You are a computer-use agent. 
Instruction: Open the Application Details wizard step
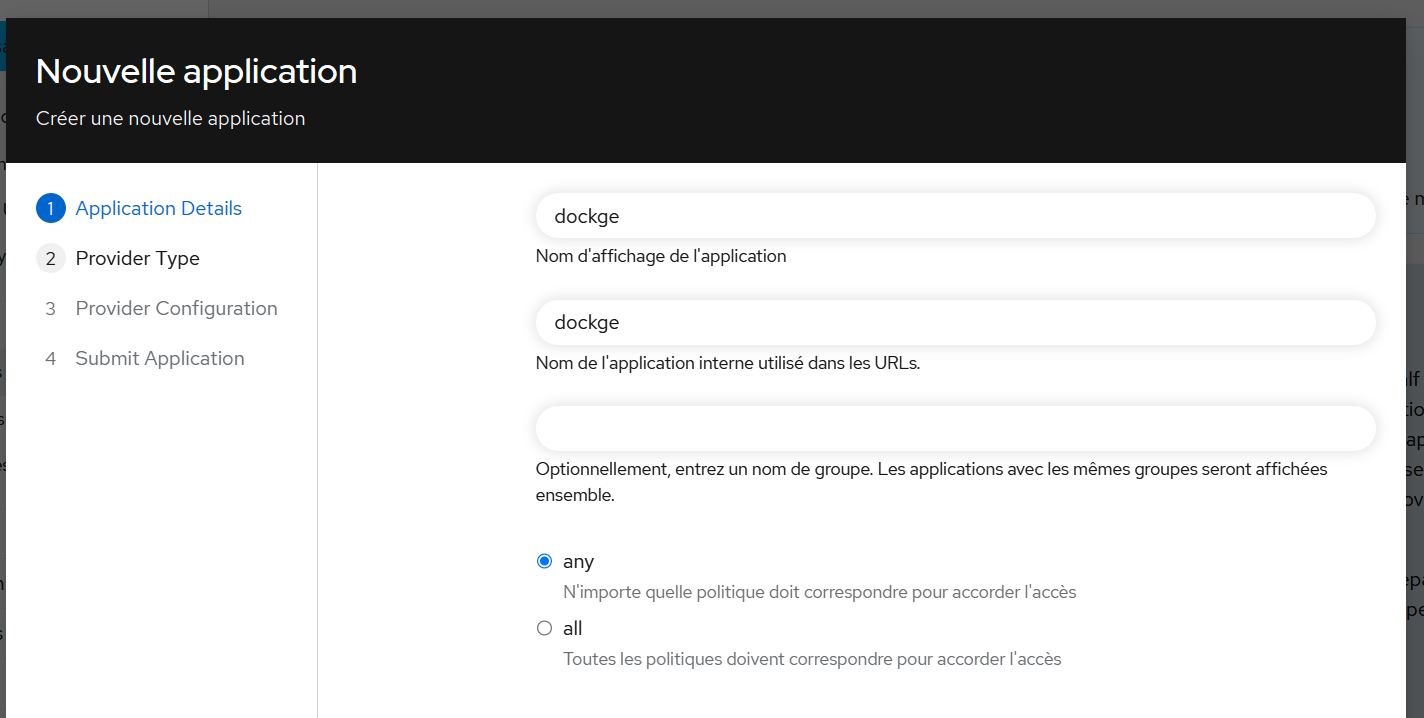(158, 208)
